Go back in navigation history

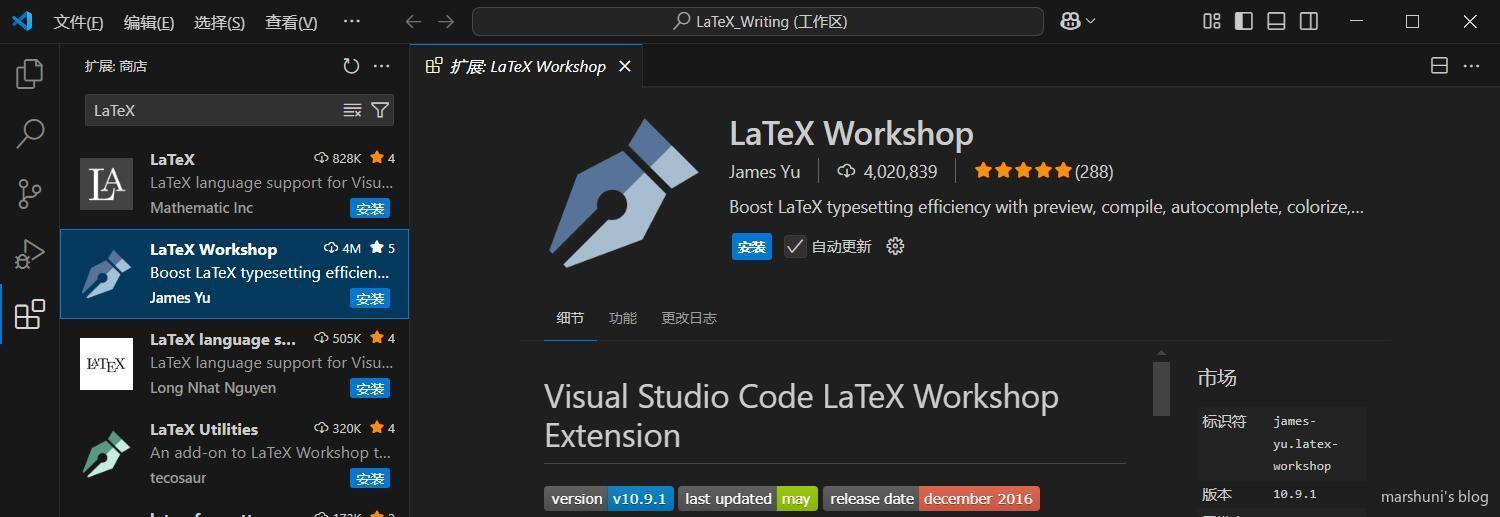pos(413,21)
